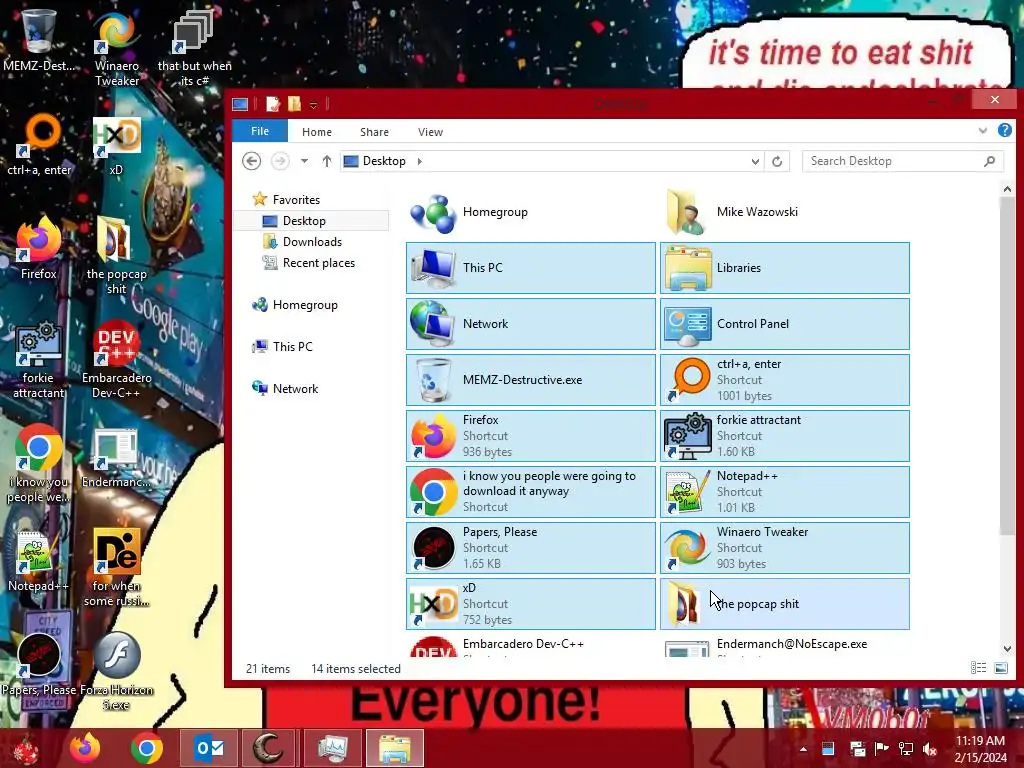1024x768 pixels.
Task: Open the Action Center flag tray icon
Action: (x=881, y=748)
